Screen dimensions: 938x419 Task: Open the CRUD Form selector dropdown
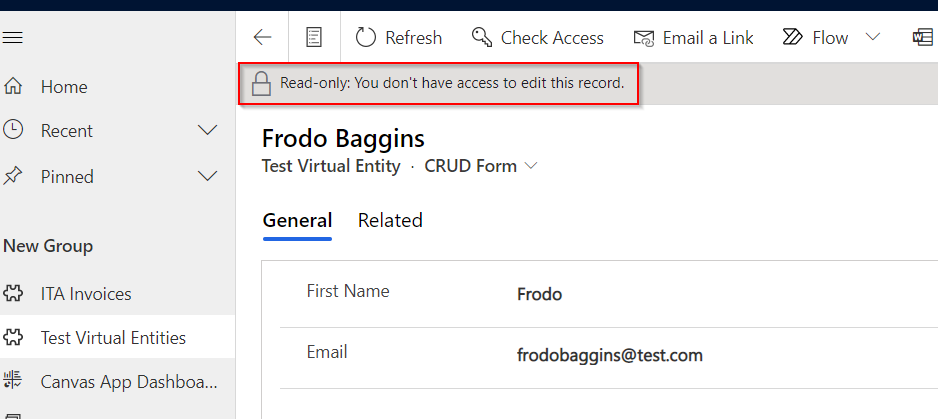coord(481,166)
